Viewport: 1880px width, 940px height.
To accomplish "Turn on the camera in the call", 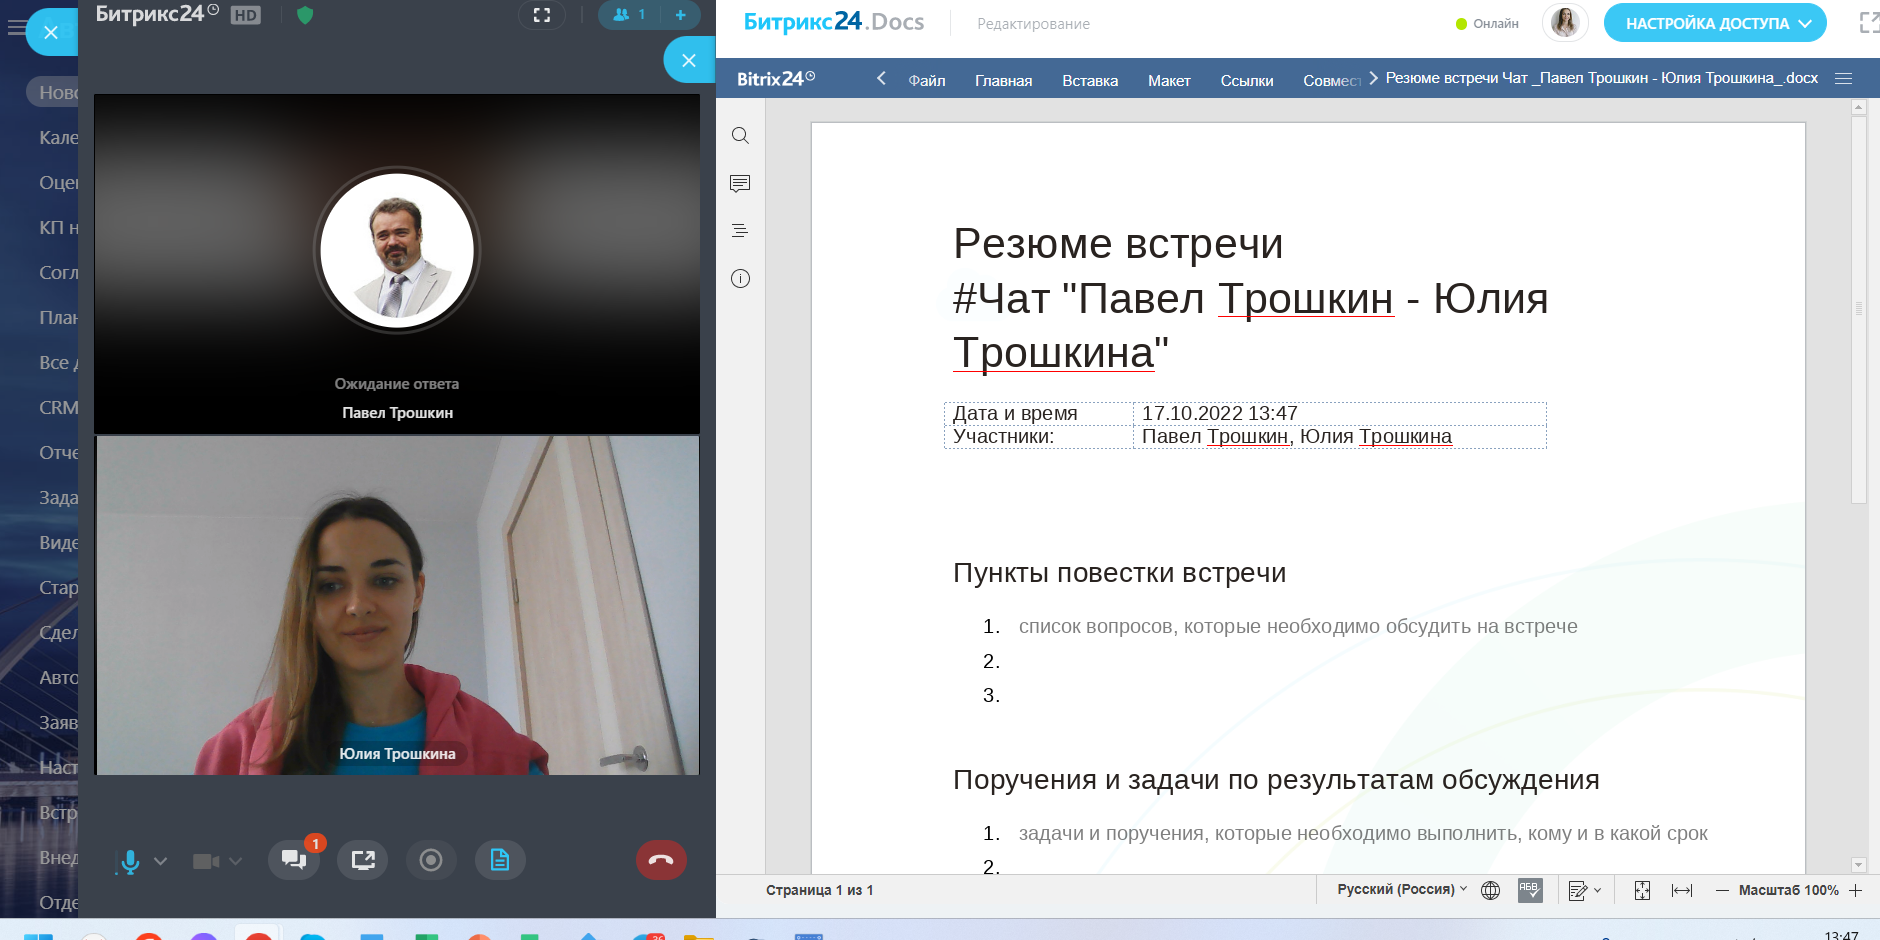I will coord(206,861).
